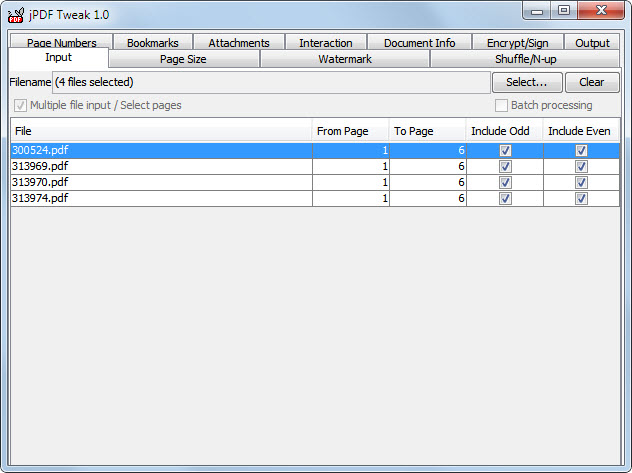Click the Filename field showing 4 files selected
Image resolution: width=632 pixels, height=473 pixels.
click(x=270, y=82)
